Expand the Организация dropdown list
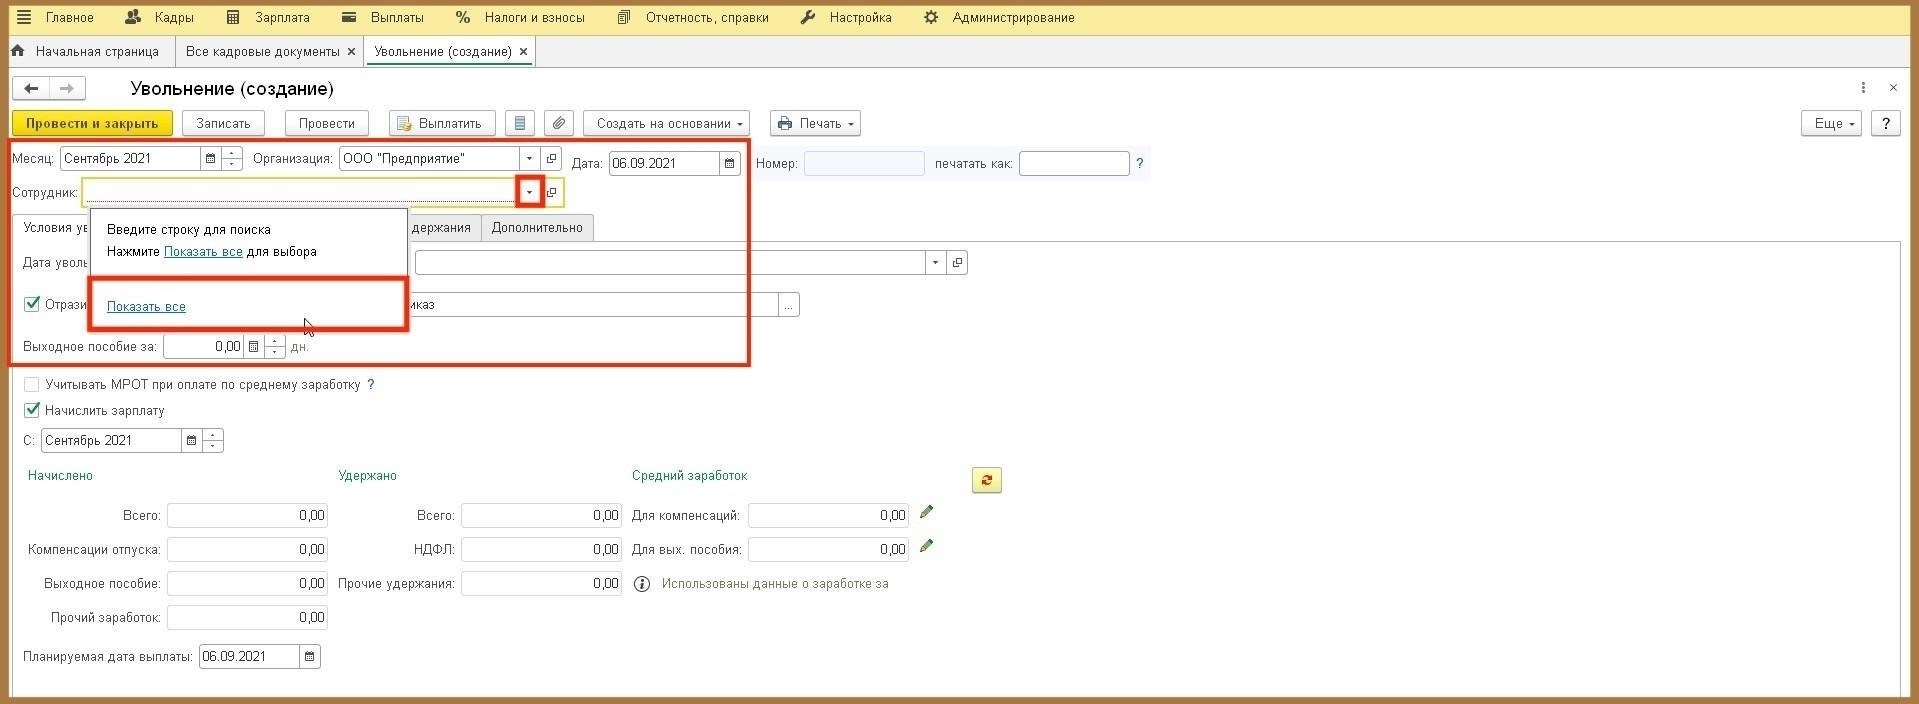 529,158
